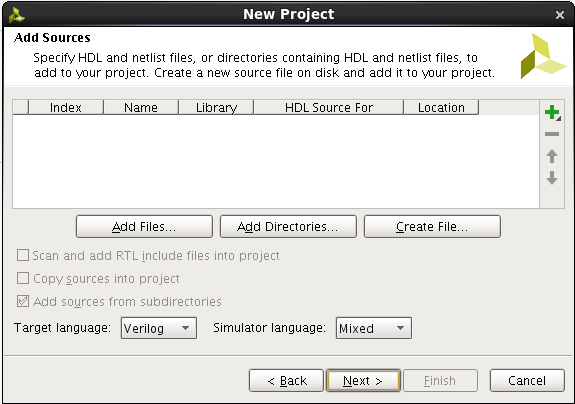Click the Add Files... button
The width and height of the screenshot is (575, 404).
(x=144, y=227)
